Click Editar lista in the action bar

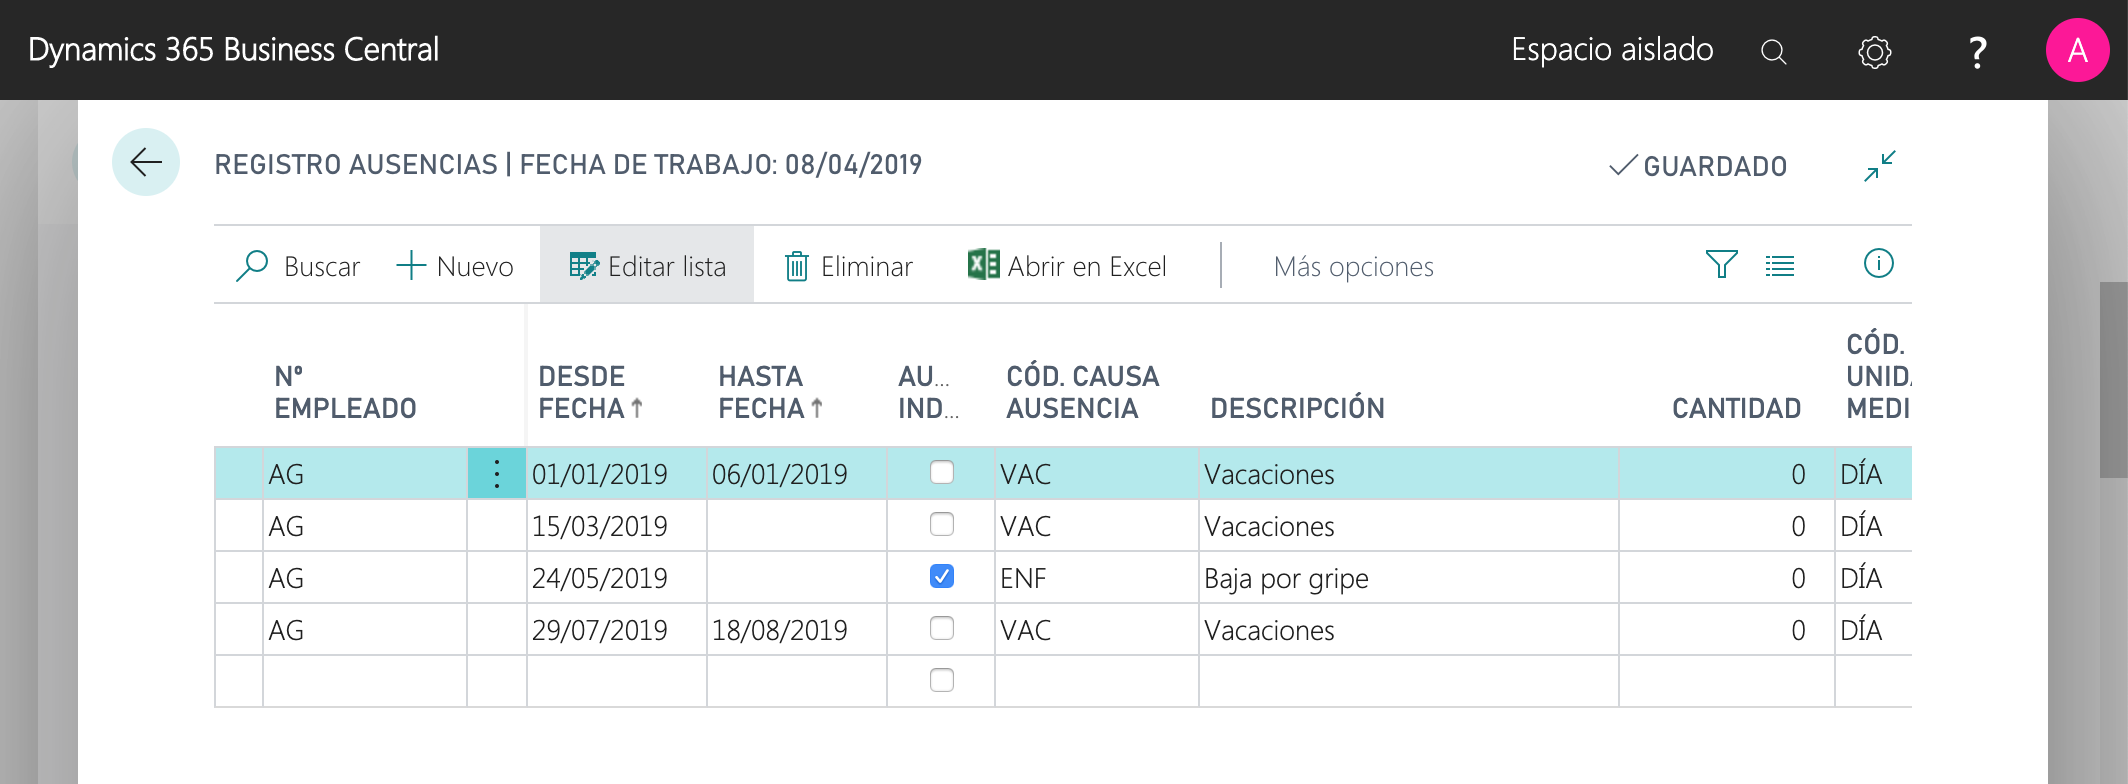point(647,266)
